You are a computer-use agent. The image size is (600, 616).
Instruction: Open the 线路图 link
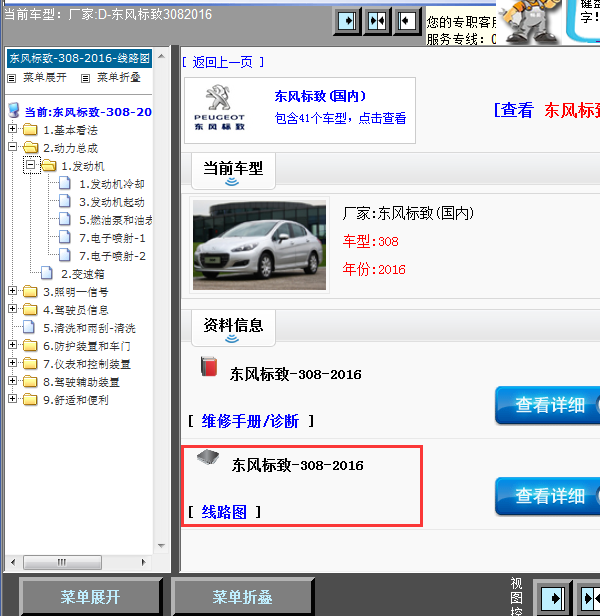224,512
